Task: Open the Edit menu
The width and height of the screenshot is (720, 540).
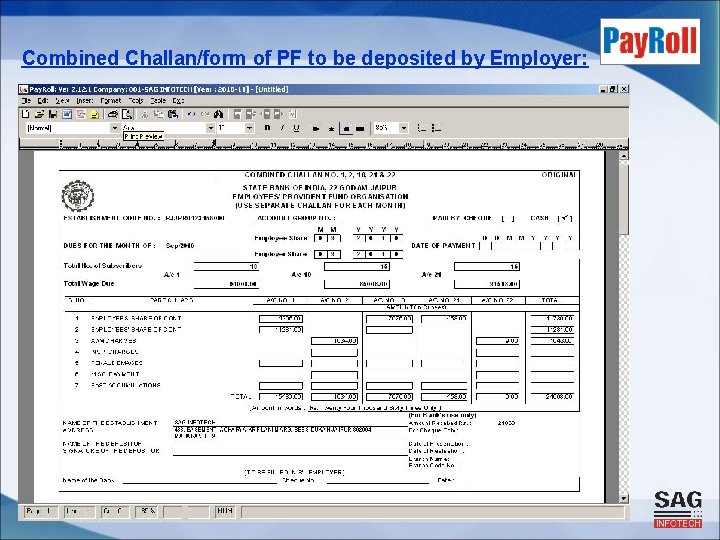Action: [x=43, y=101]
